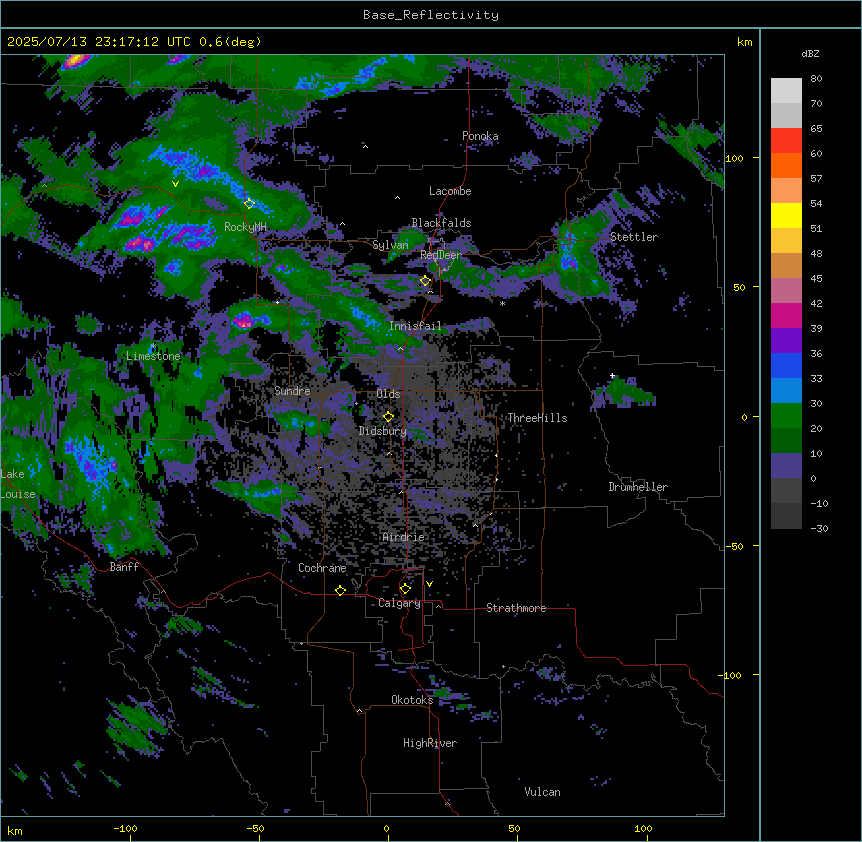Select the Okotoks label
This screenshot has width=862, height=842.
(412, 700)
